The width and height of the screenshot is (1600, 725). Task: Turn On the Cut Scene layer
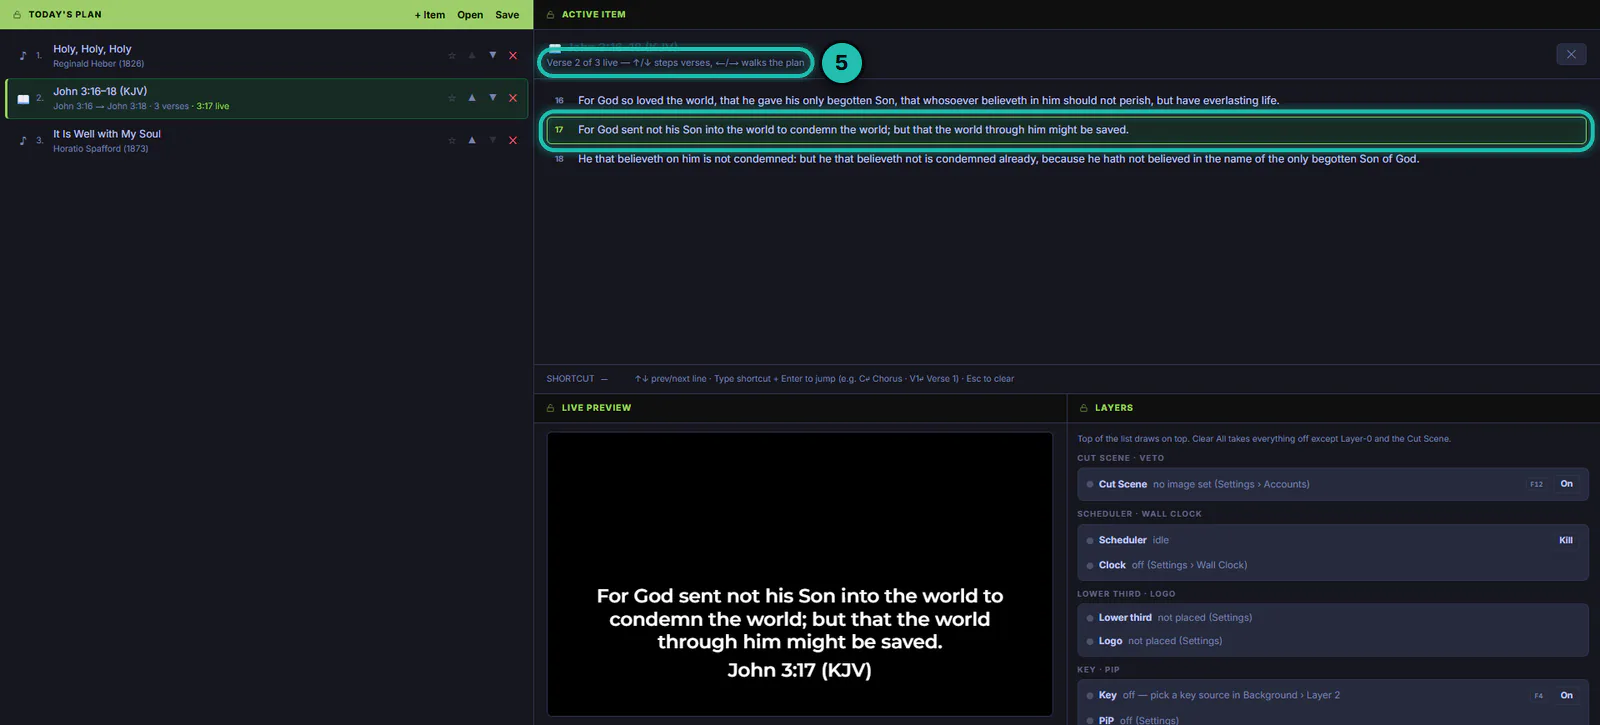click(1566, 484)
